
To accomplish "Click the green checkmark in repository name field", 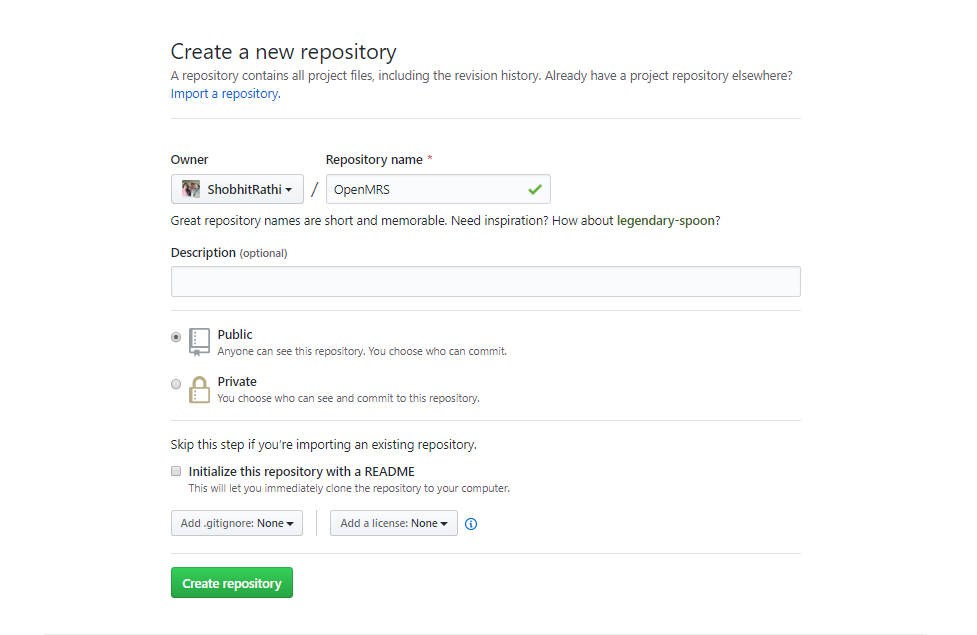I will (x=535, y=189).
